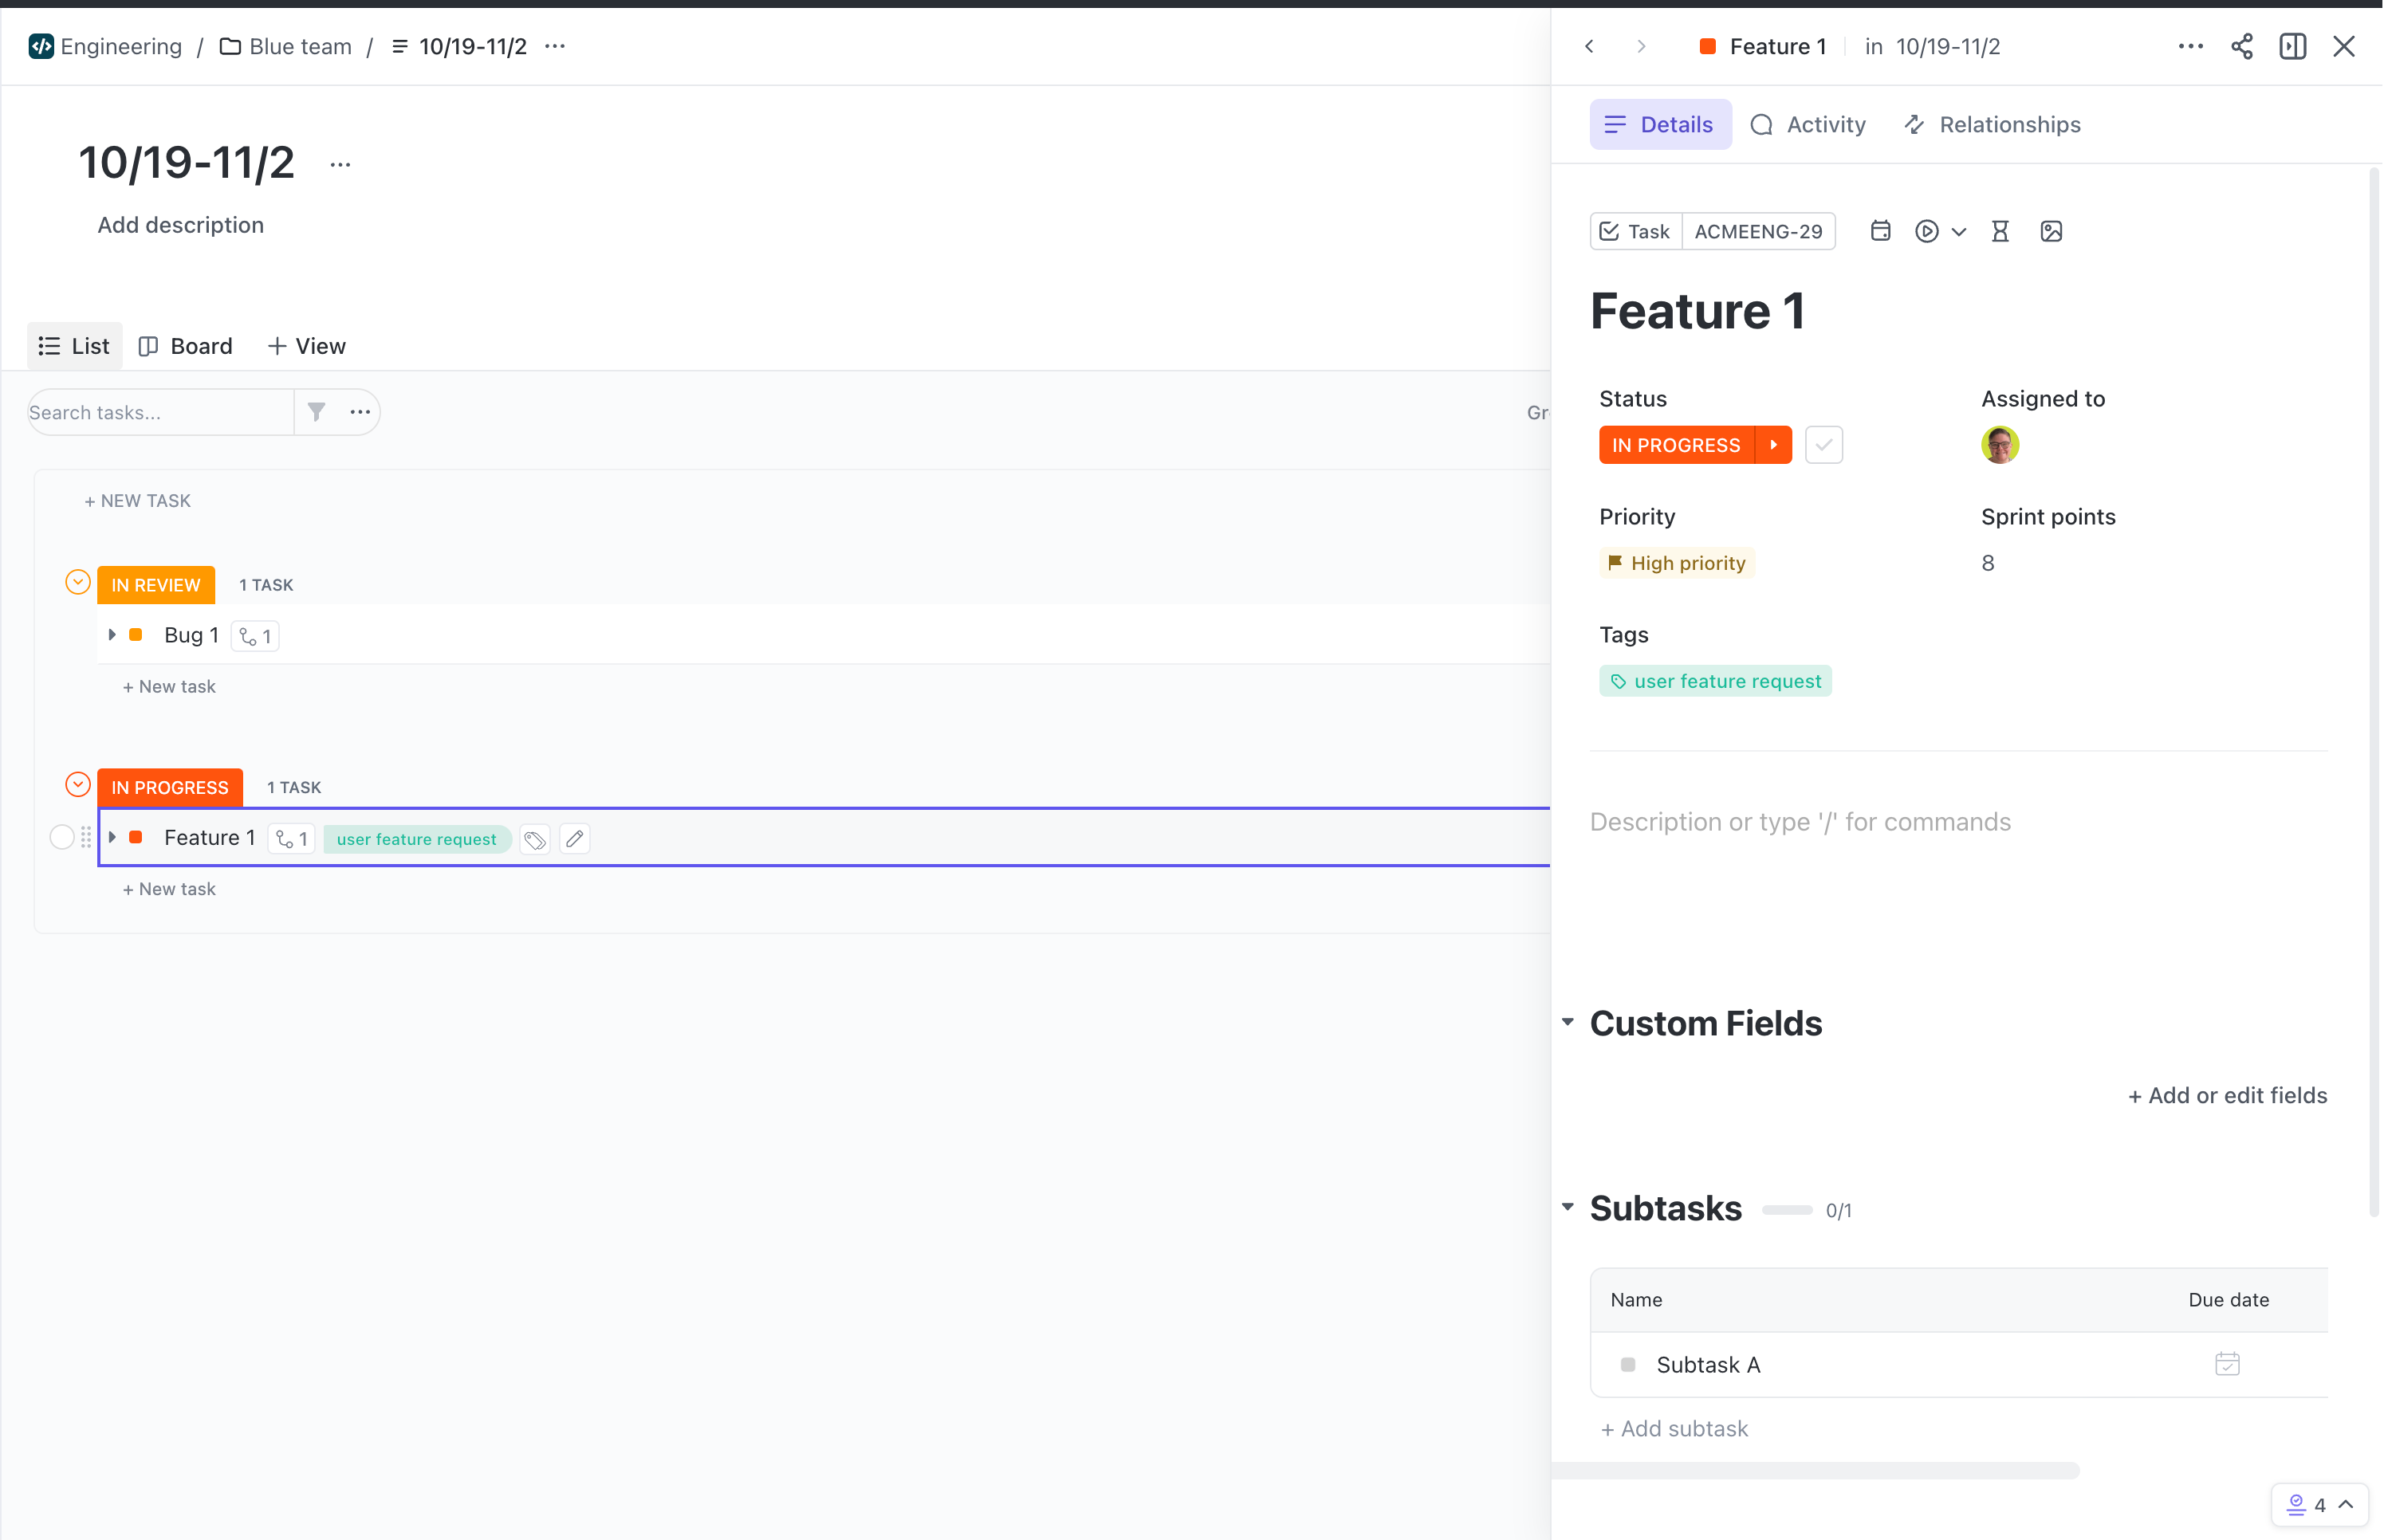Switch to the Activity tab
Screen dimensions: 2384x1540
(x=1809, y=124)
